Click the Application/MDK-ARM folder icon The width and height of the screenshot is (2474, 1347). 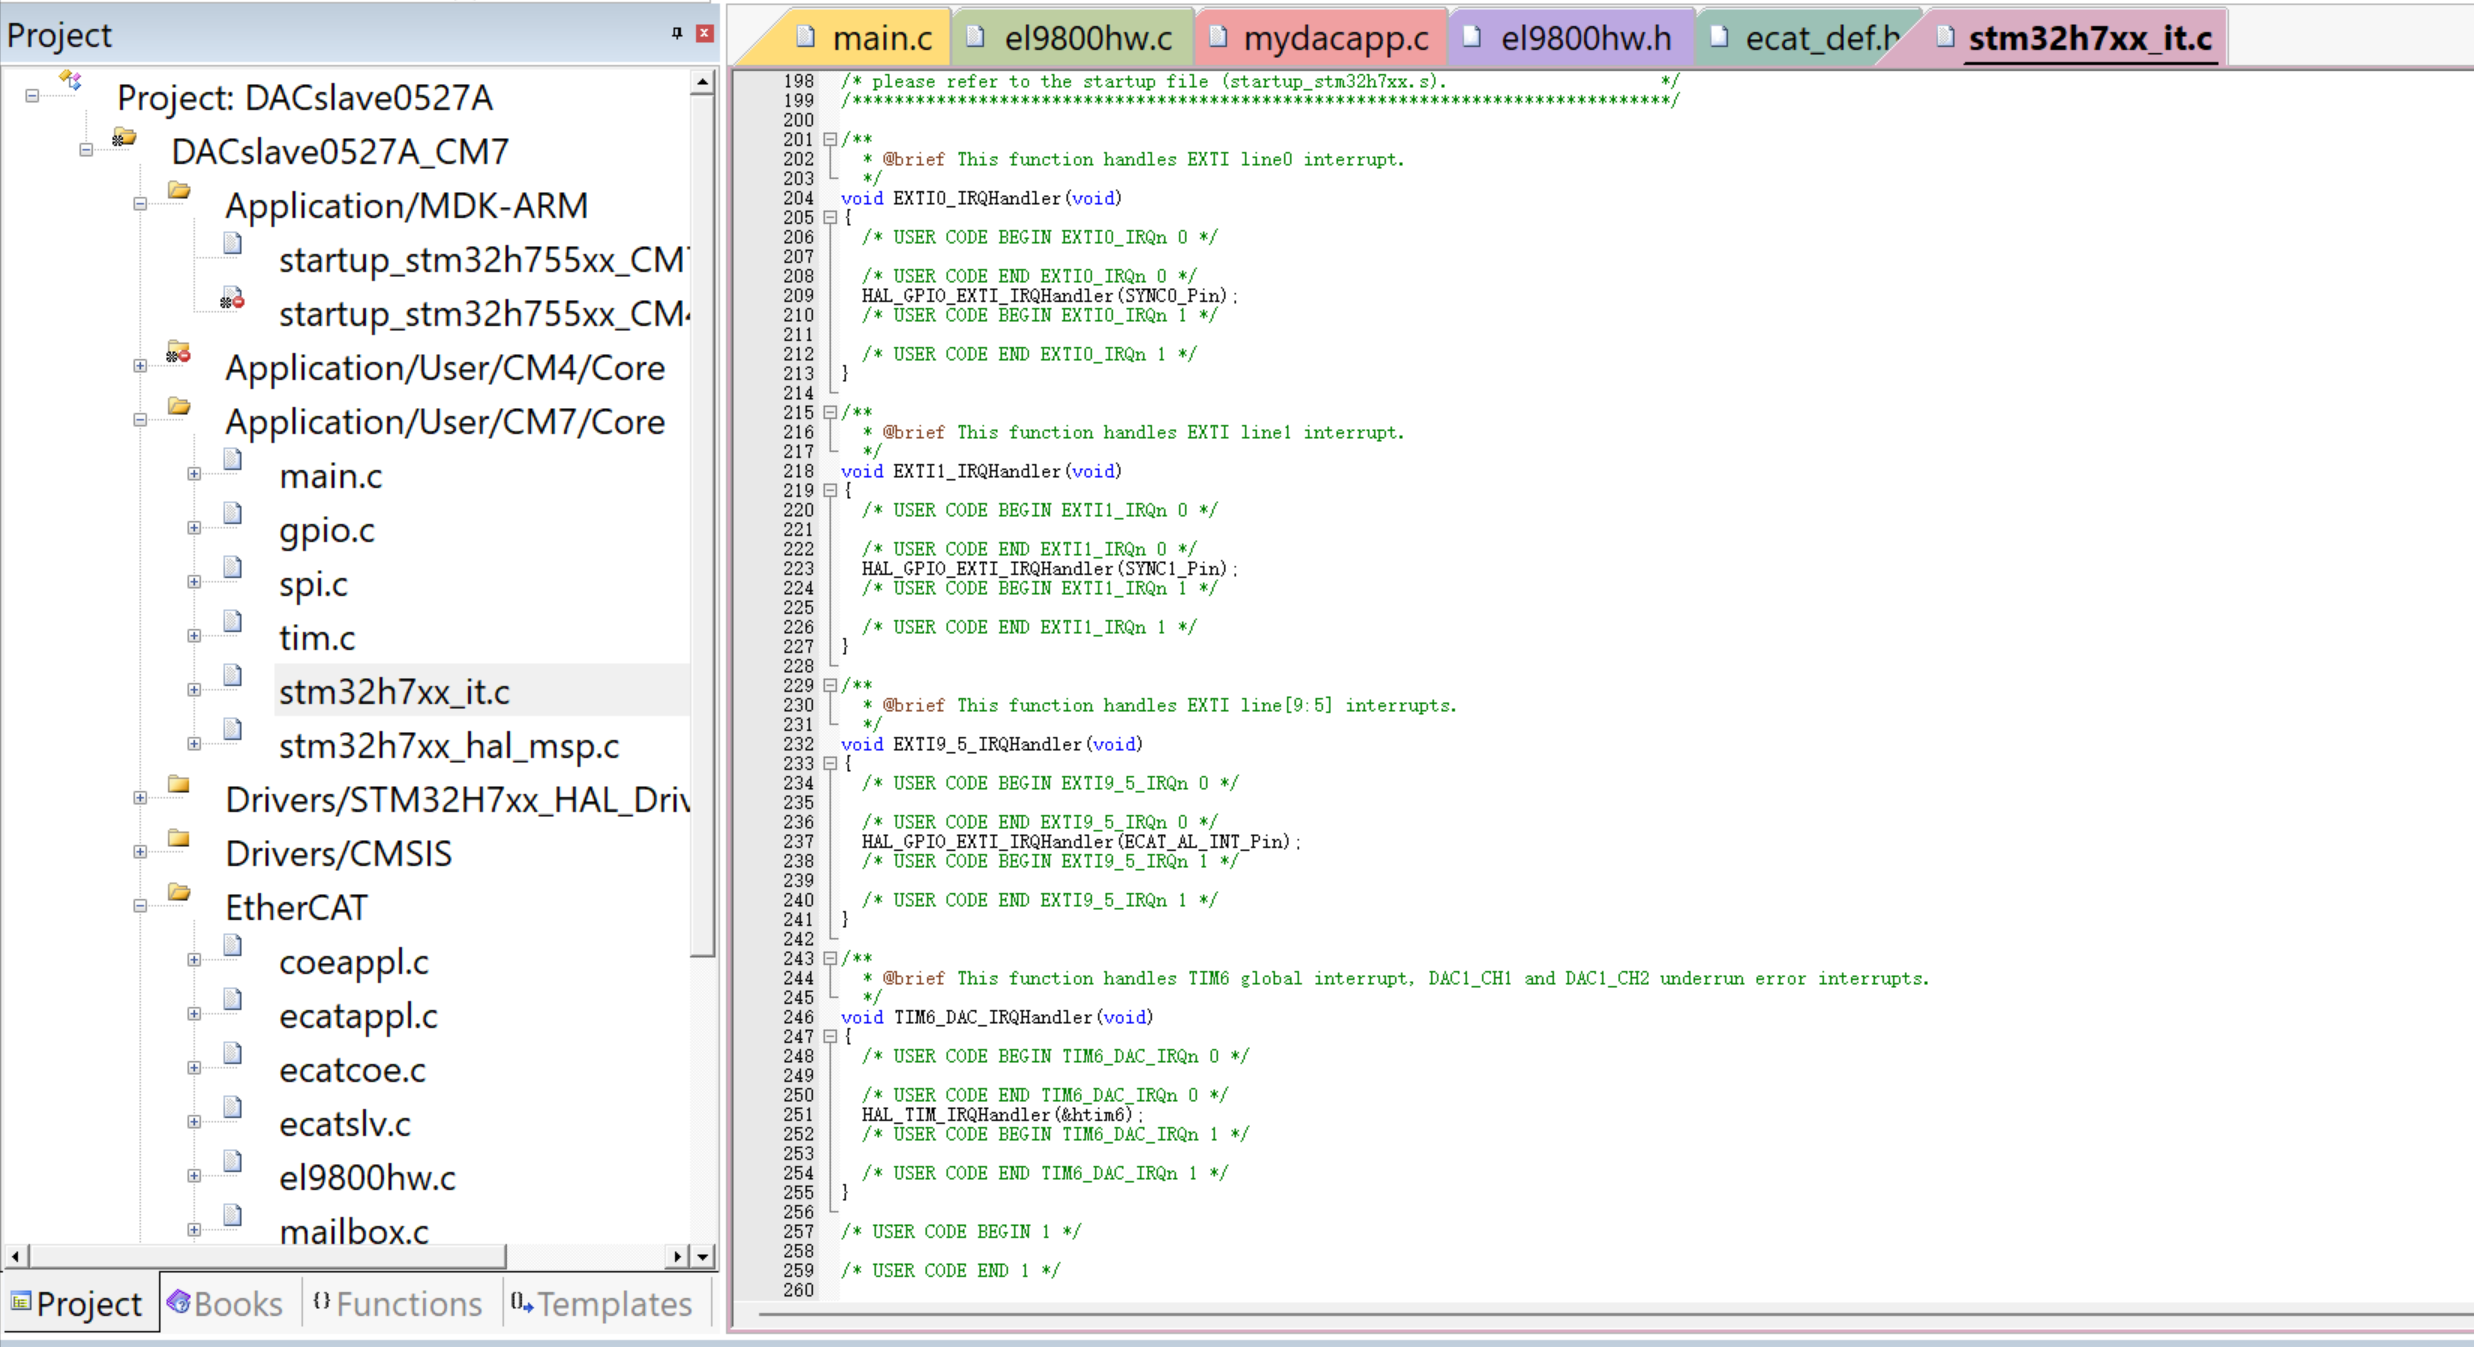click(x=179, y=190)
